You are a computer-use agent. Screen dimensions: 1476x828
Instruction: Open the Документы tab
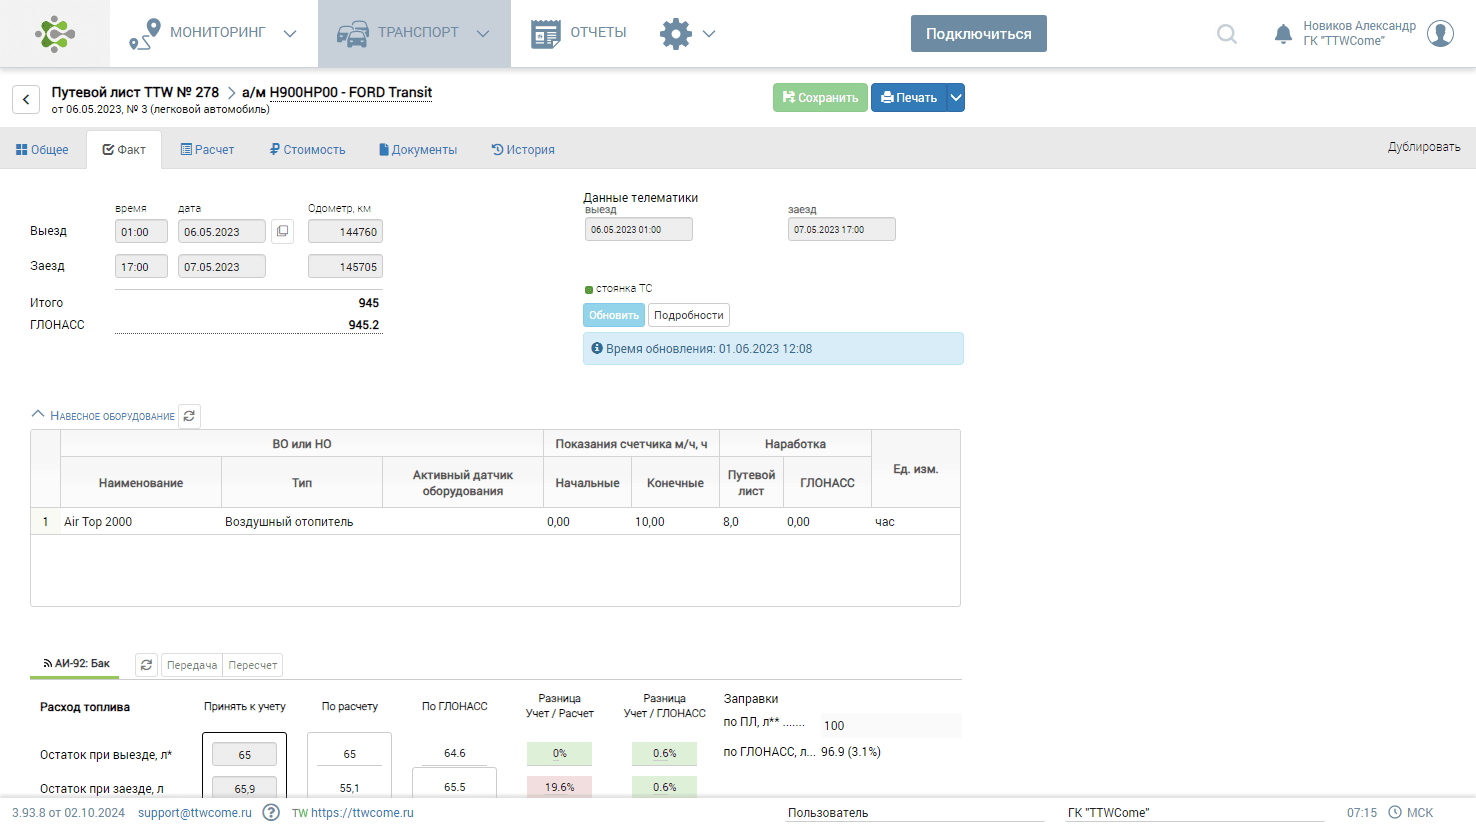tap(418, 149)
